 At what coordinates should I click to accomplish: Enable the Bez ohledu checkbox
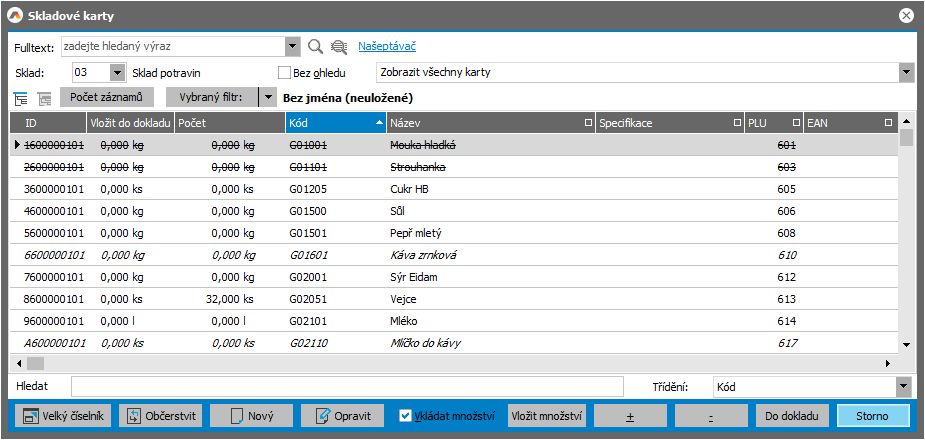[284, 73]
